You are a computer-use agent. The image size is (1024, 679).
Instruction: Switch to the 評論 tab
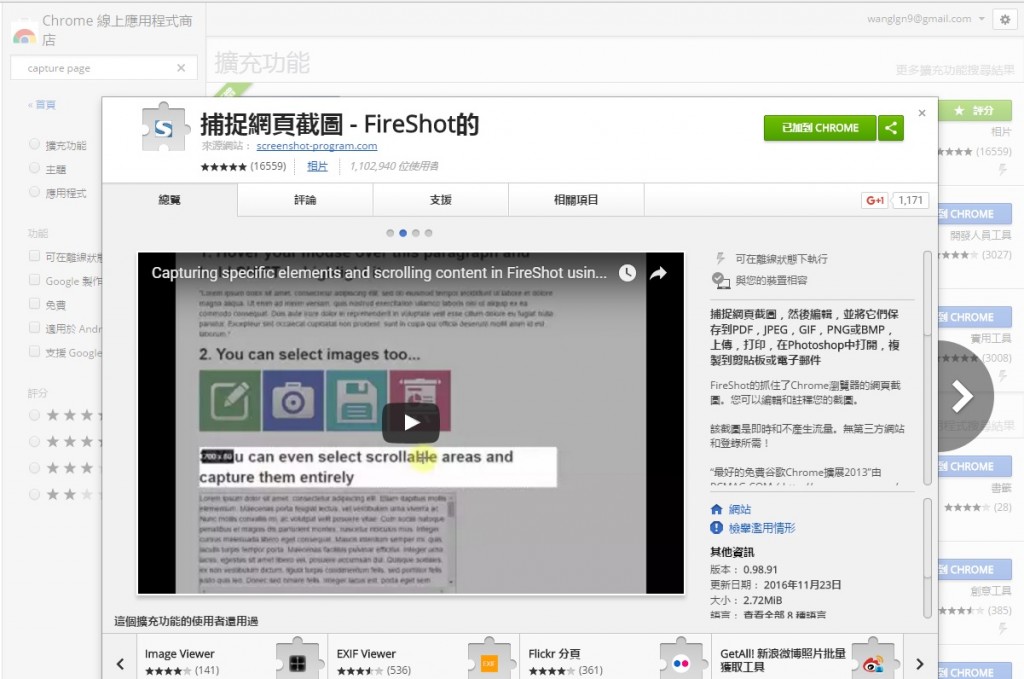pos(305,200)
